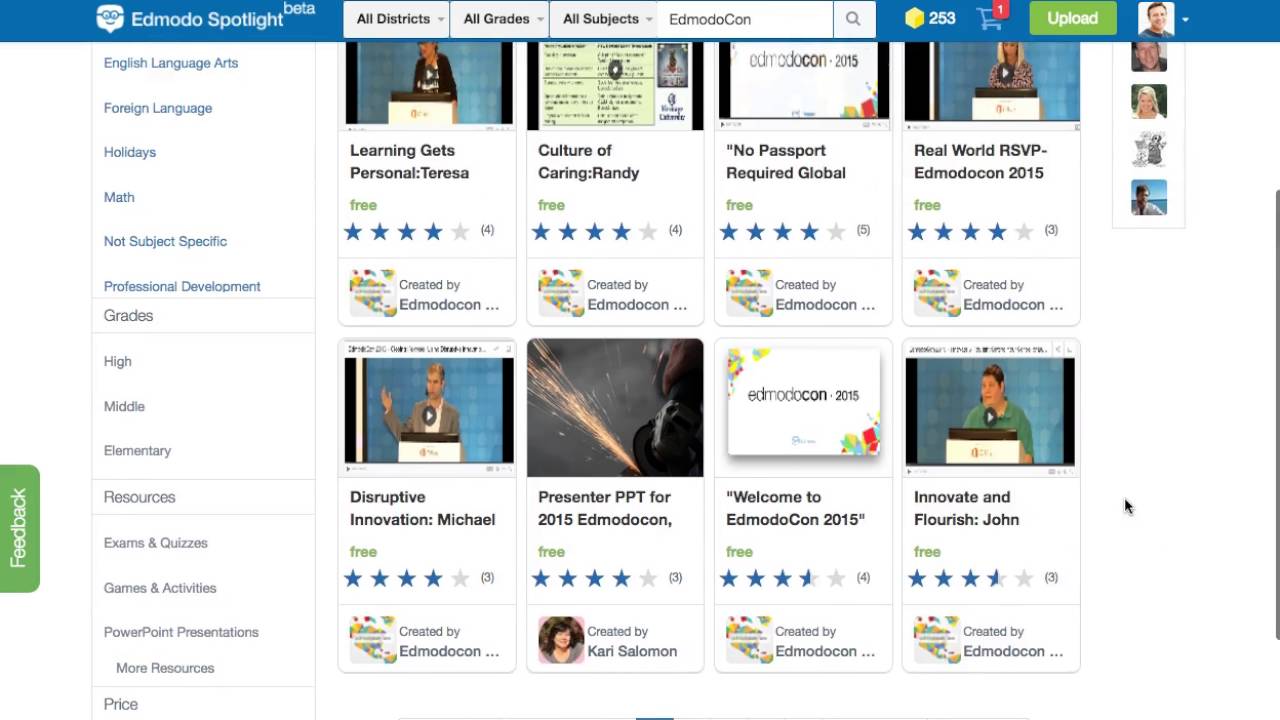1280x720 pixels.
Task: Click the green Upload button
Action: [x=1071, y=18]
